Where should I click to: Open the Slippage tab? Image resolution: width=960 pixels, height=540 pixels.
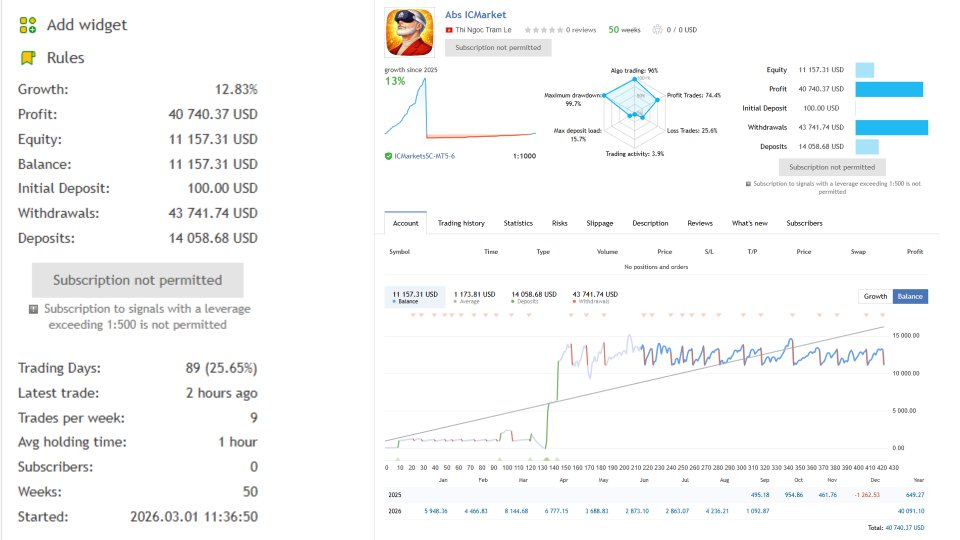599,223
